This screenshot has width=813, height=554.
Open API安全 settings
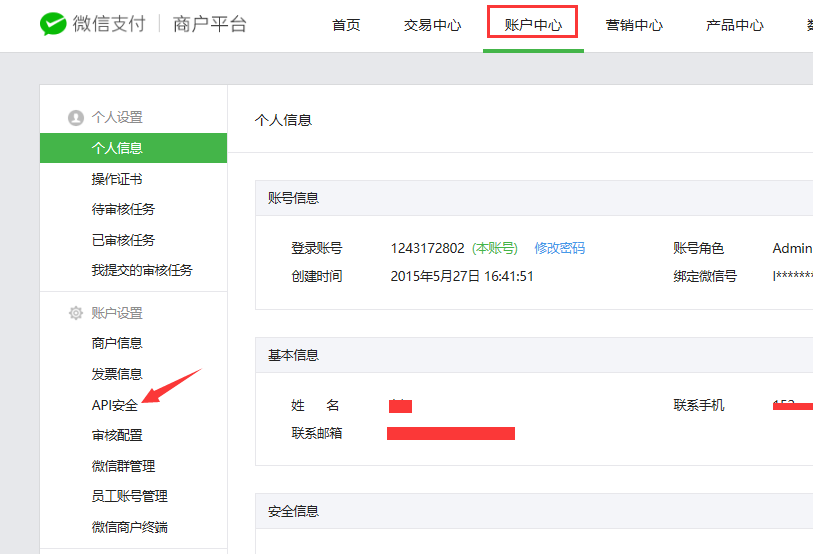(x=115, y=405)
